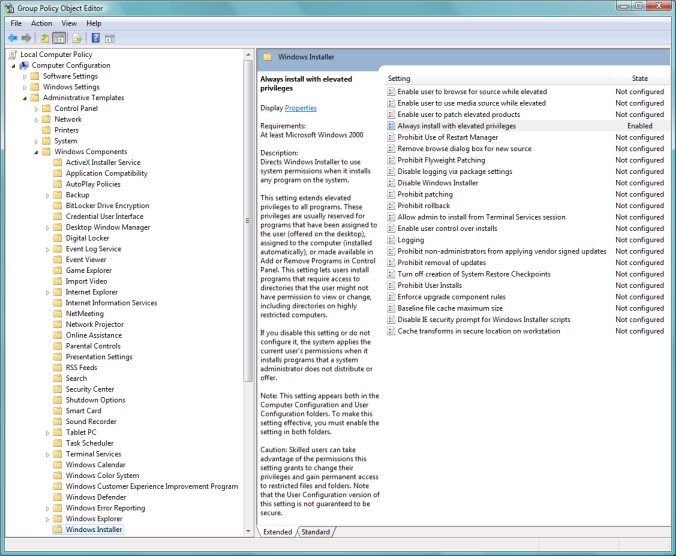Expand the Network tree node
This screenshot has height=556, width=676.
coord(36,120)
